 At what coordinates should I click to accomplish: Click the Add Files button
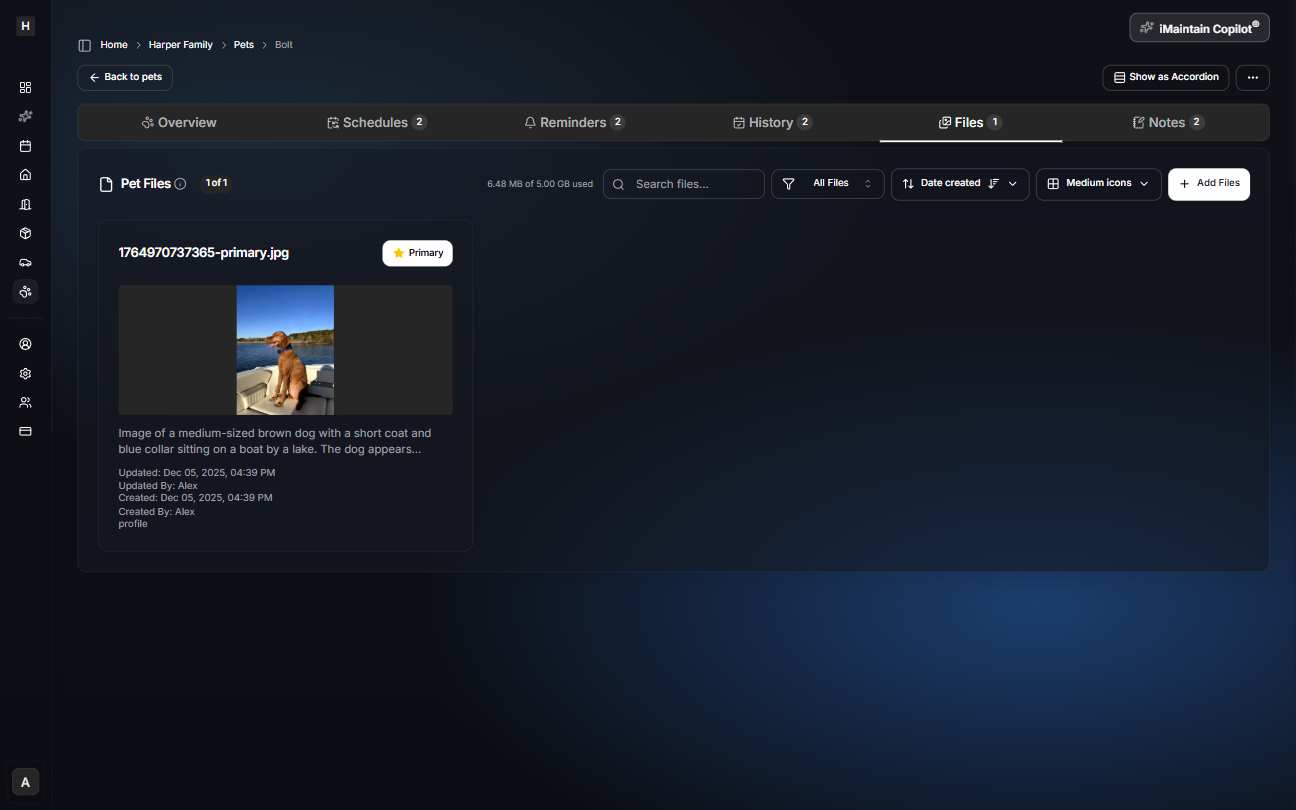(1209, 184)
